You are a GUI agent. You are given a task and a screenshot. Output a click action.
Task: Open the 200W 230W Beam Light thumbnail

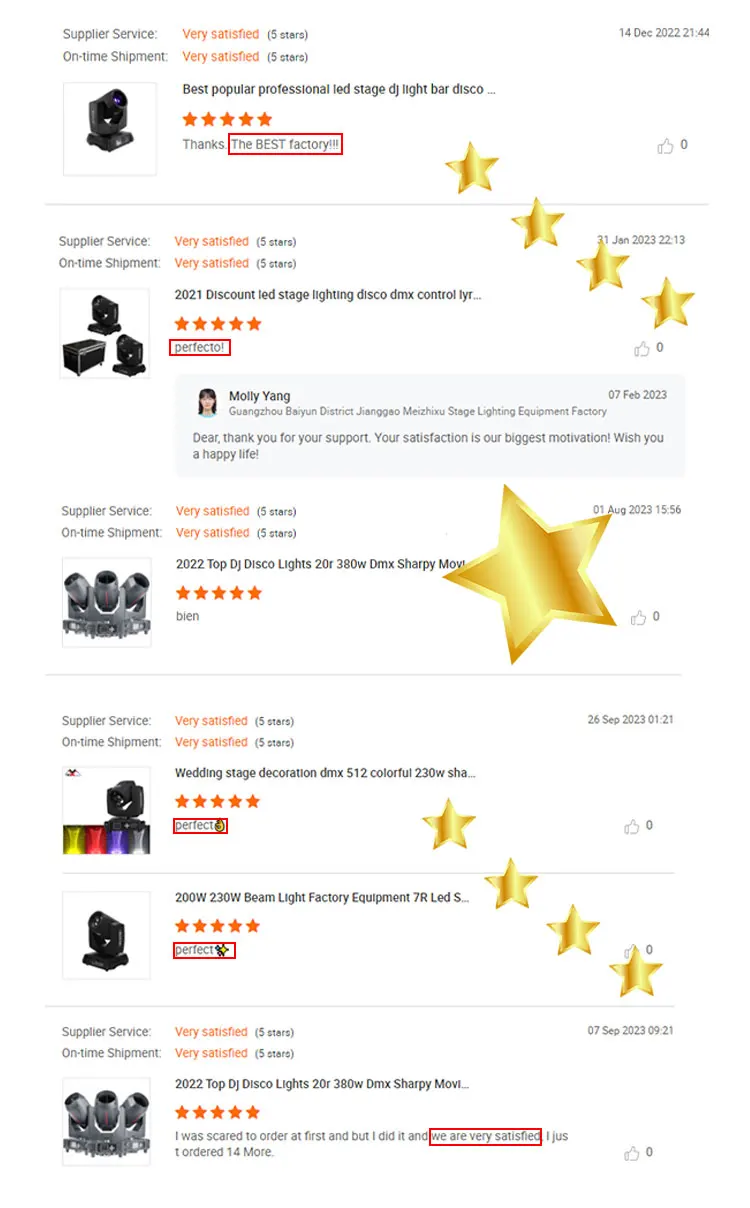pos(106,935)
